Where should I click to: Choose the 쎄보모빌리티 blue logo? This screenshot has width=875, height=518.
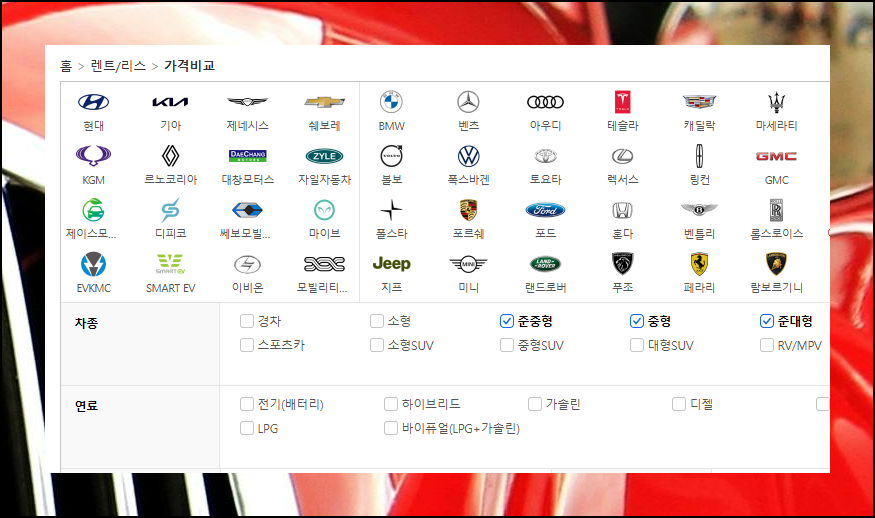[247, 210]
